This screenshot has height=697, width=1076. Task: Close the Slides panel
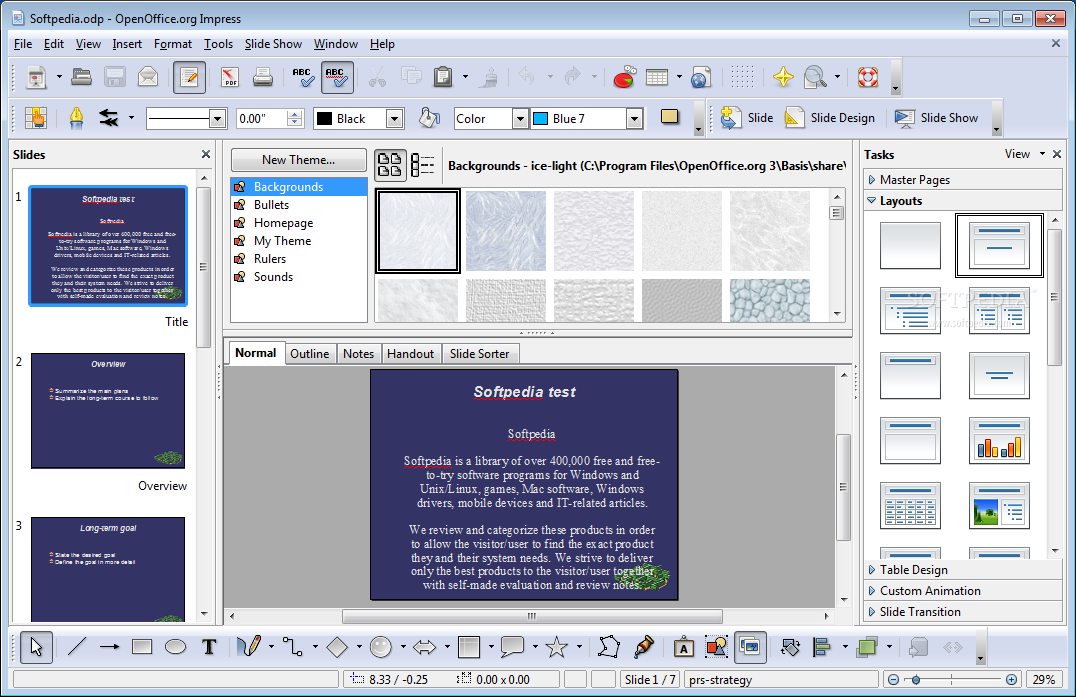tap(206, 154)
